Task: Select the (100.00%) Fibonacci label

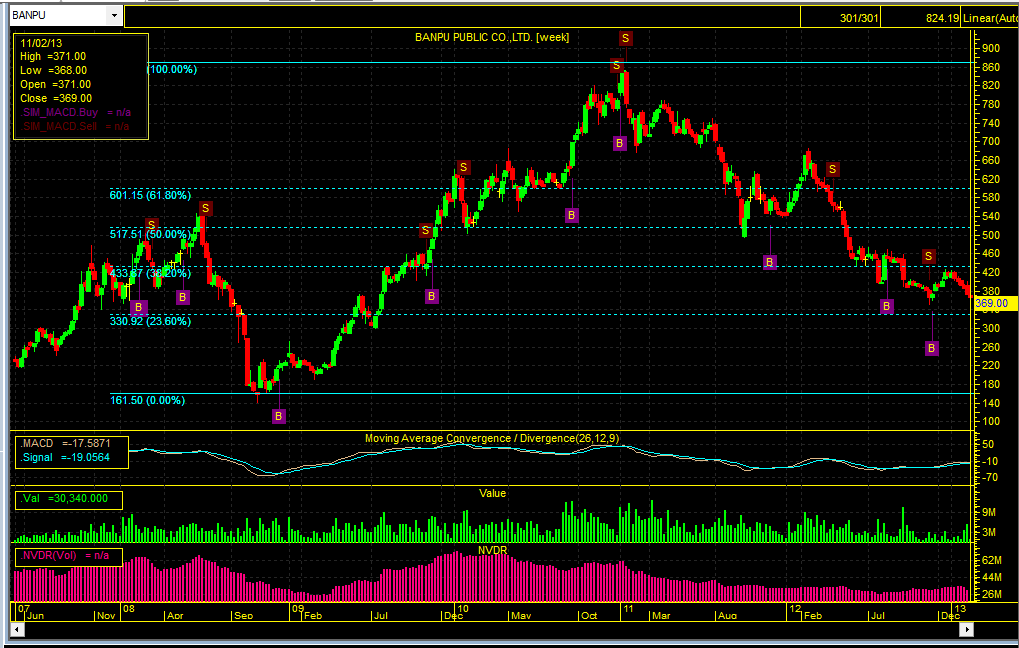Action: click(x=172, y=69)
